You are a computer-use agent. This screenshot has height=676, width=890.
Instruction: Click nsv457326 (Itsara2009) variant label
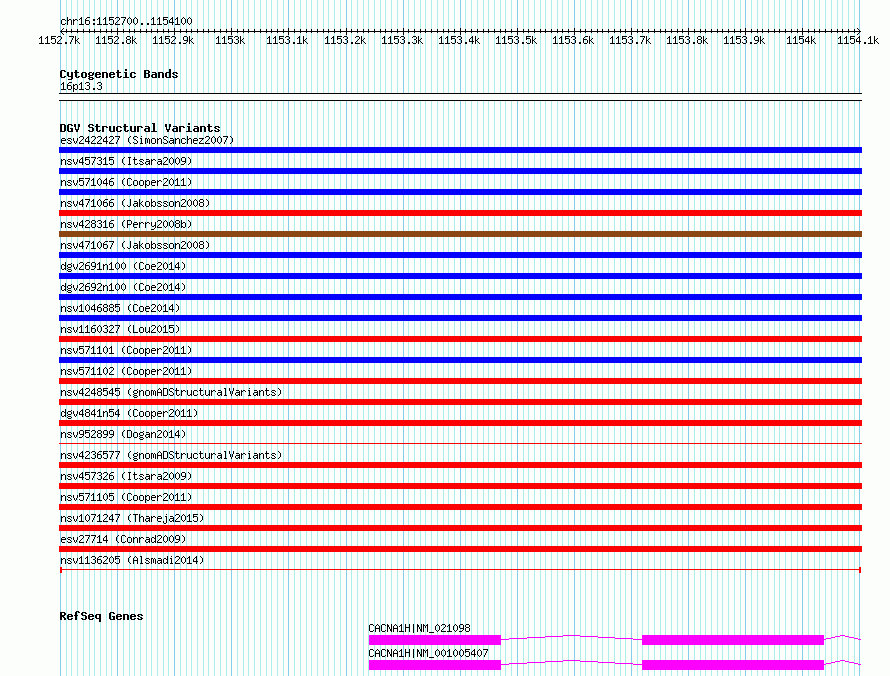point(126,476)
